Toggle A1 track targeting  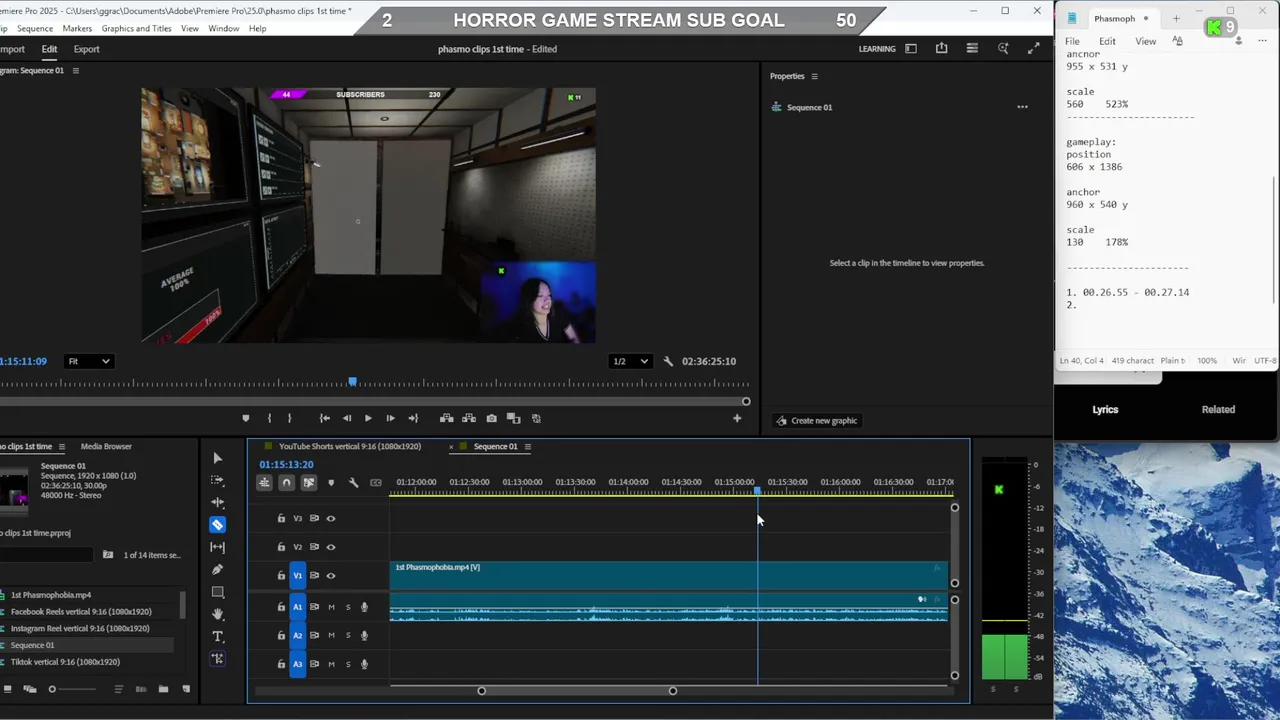297,607
